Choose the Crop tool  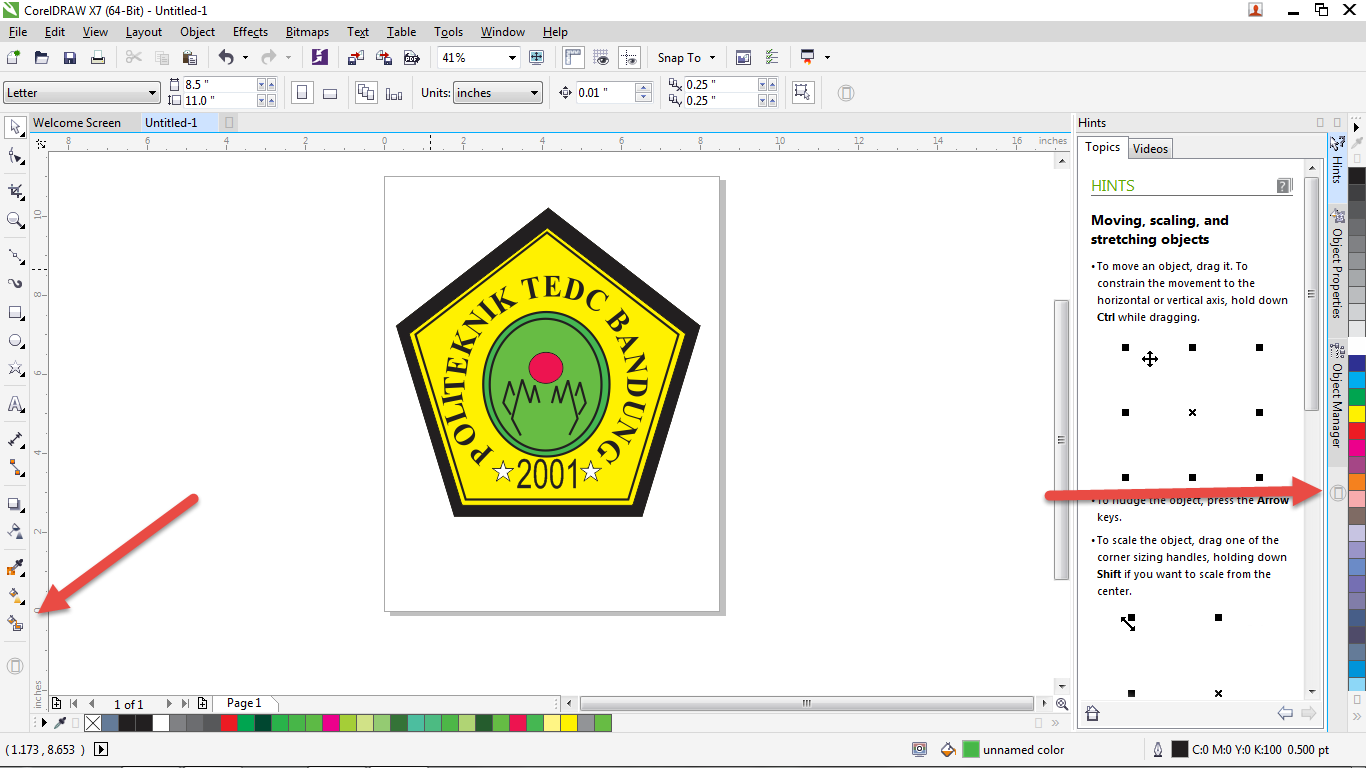15,191
